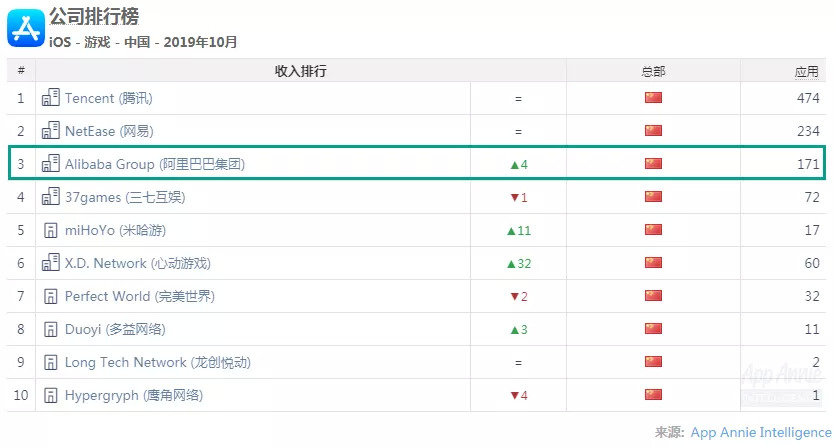Click the App Store icon in header
This screenshot has height=448, width=835.
click(26, 27)
